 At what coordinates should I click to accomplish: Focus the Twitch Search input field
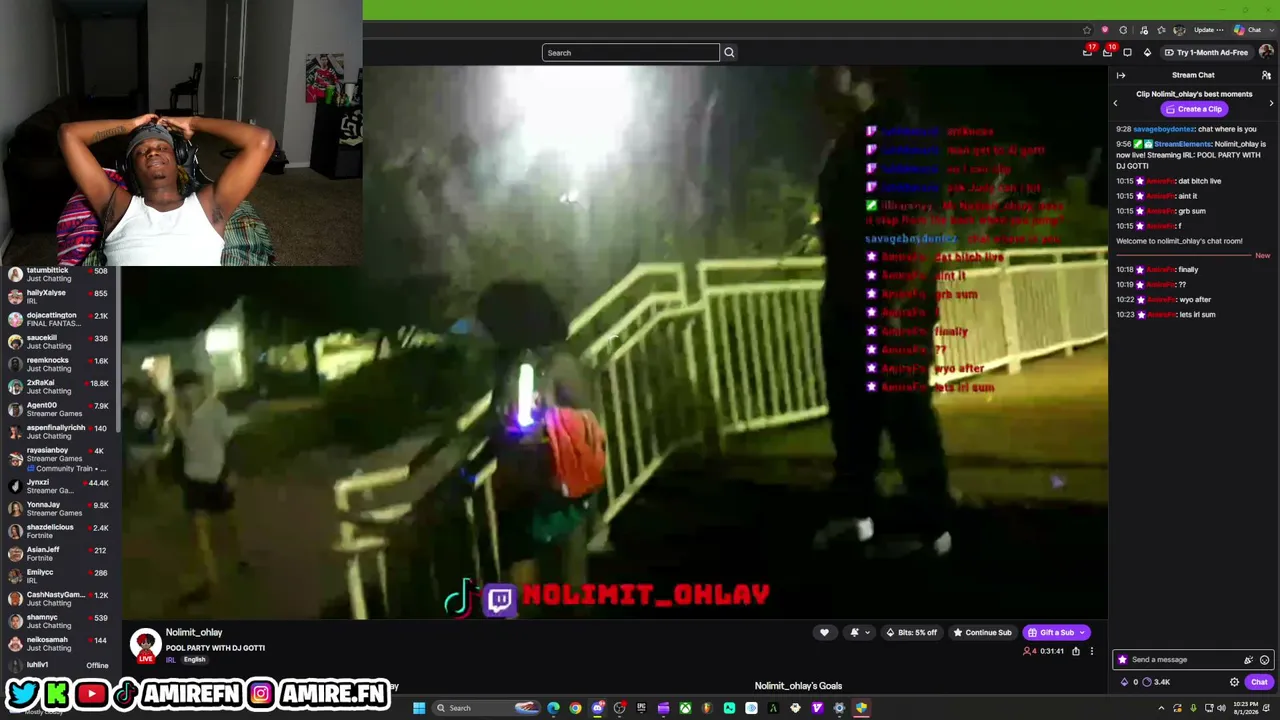pyautogui.click(x=630, y=52)
